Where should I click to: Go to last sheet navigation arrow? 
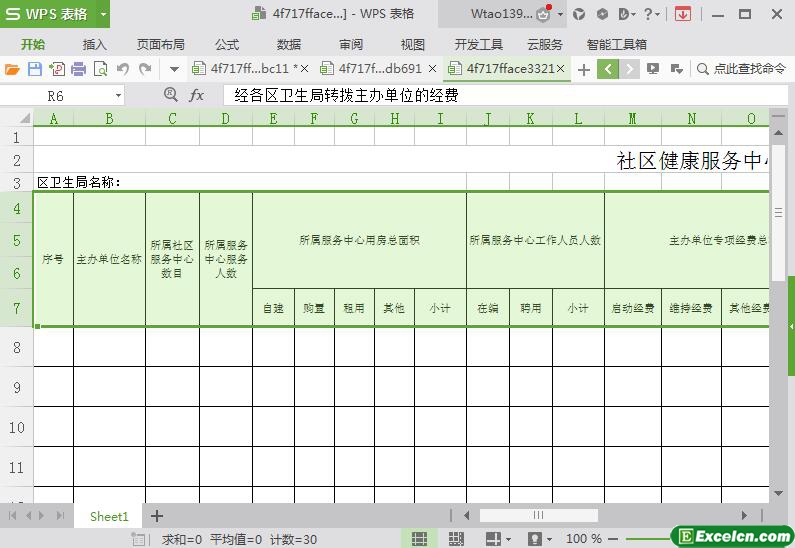(x=60, y=516)
